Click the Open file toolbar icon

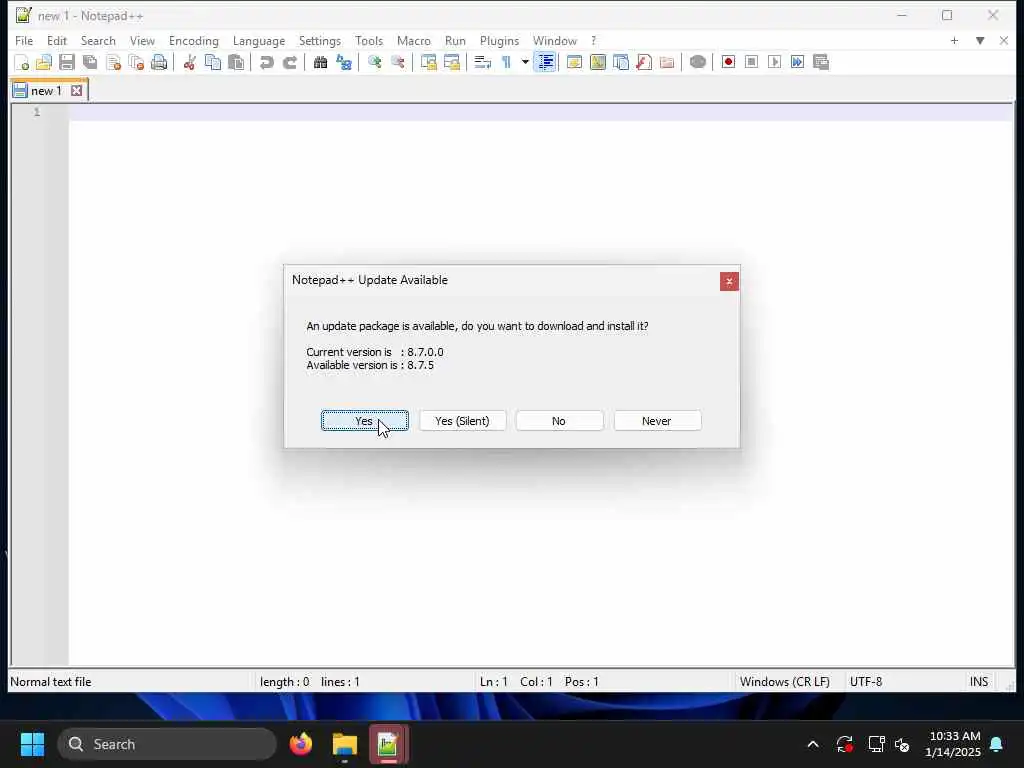pos(44,62)
